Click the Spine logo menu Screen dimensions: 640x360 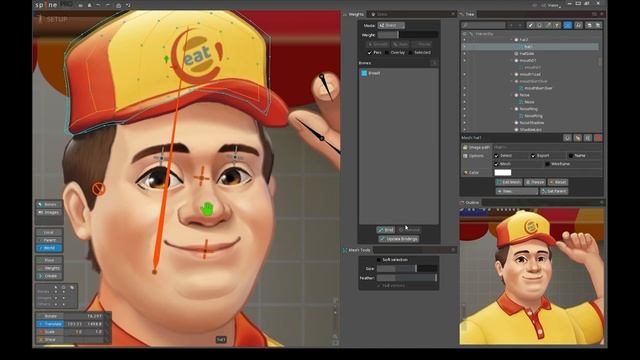point(46,5)
